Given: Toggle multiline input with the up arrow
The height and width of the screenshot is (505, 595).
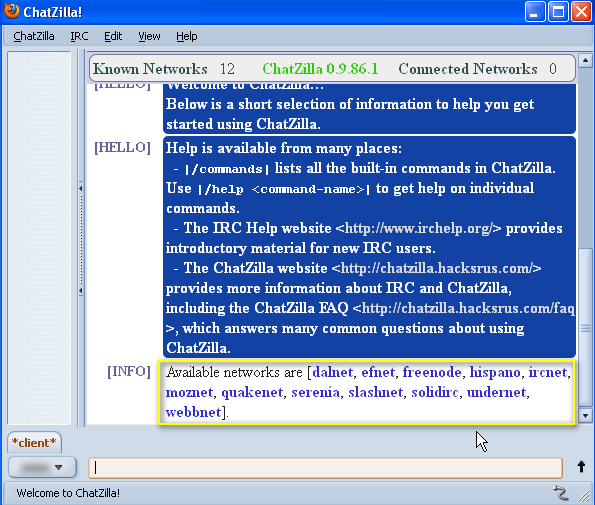Looking at the screenshot, I should pos(581,467).
